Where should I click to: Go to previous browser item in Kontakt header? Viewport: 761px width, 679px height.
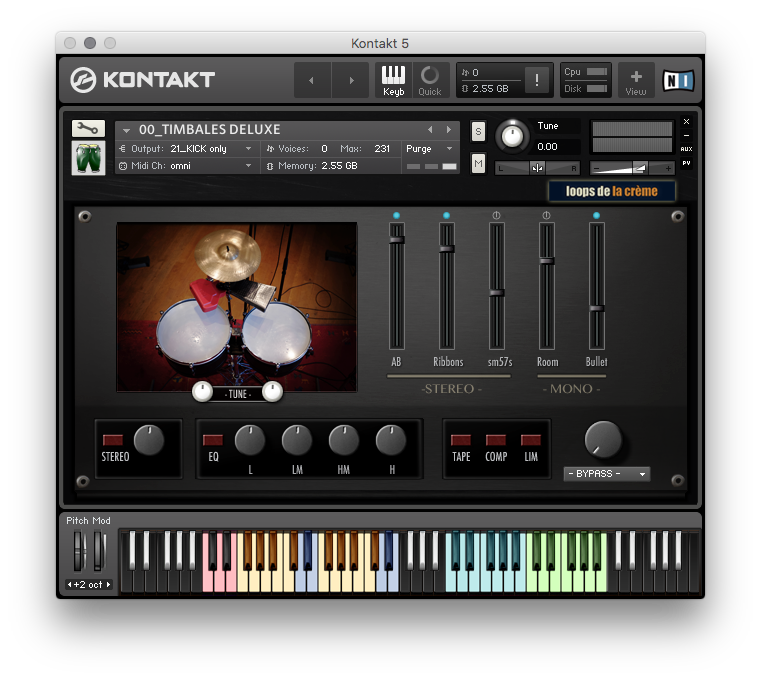click(312, 80)
